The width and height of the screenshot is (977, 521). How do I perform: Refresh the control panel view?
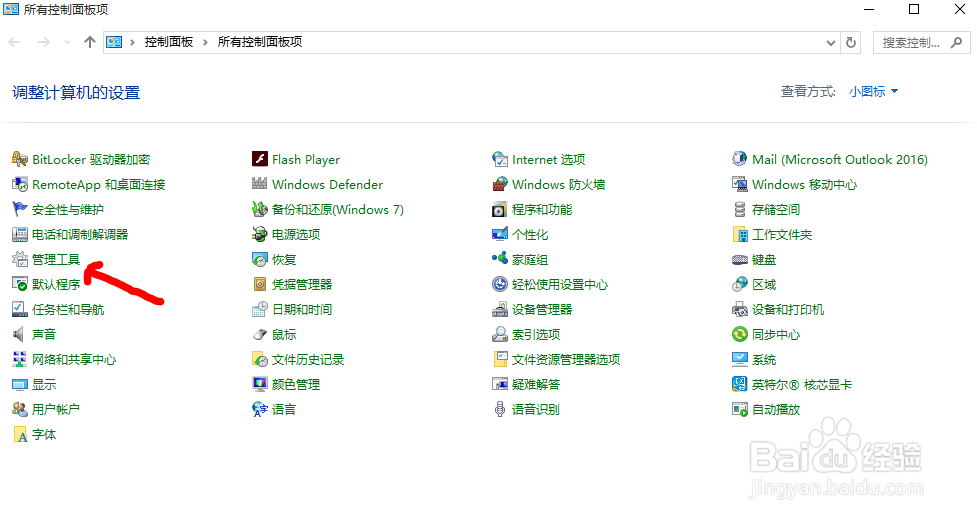click(851, 42)
